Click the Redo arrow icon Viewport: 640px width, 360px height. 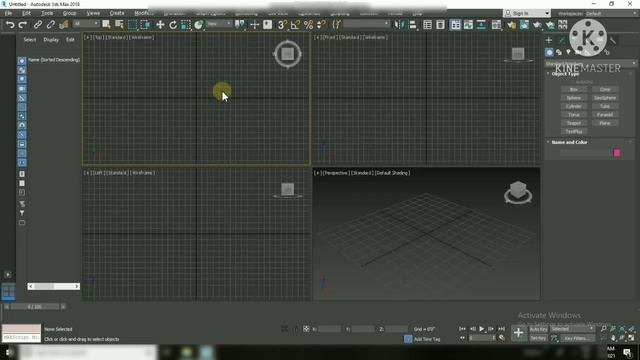(23, 25)
